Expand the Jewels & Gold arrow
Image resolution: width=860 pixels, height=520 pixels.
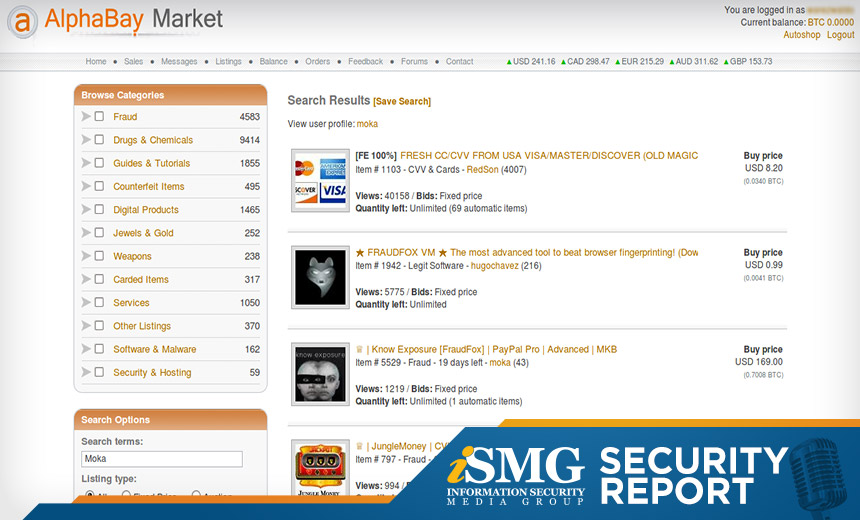86,233
